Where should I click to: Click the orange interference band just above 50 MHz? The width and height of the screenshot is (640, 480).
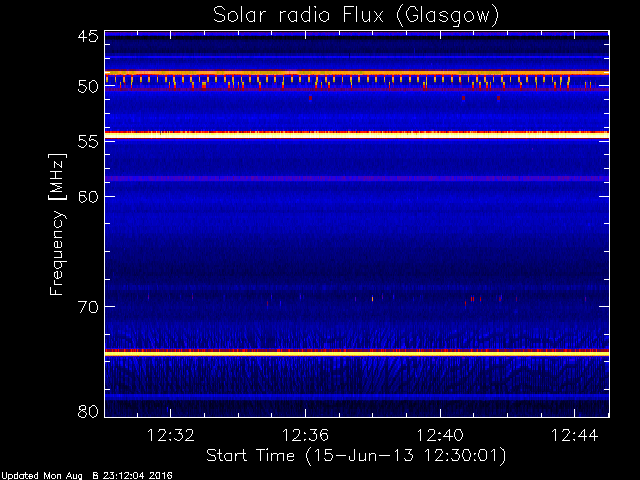(x=357, y=73)
